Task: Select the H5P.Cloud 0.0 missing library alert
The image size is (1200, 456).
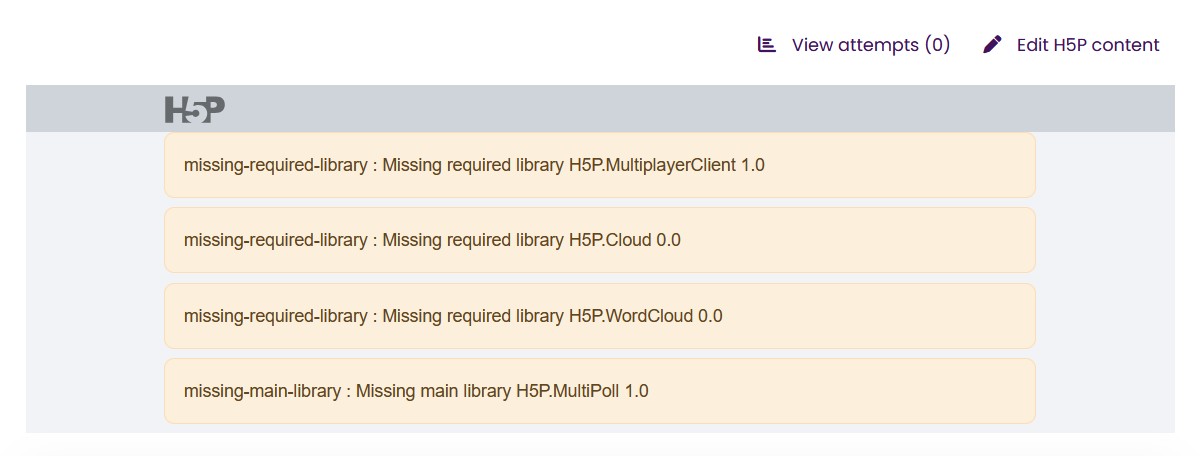Action: coord(599,240)
